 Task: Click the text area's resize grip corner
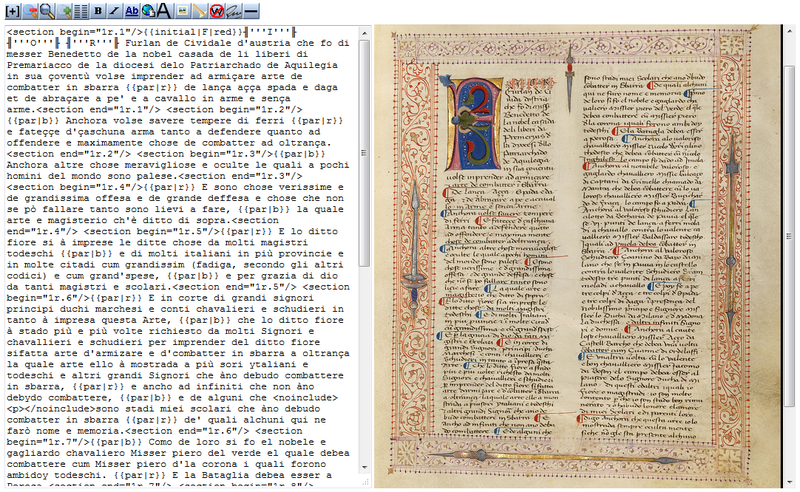tap(365, 482)
